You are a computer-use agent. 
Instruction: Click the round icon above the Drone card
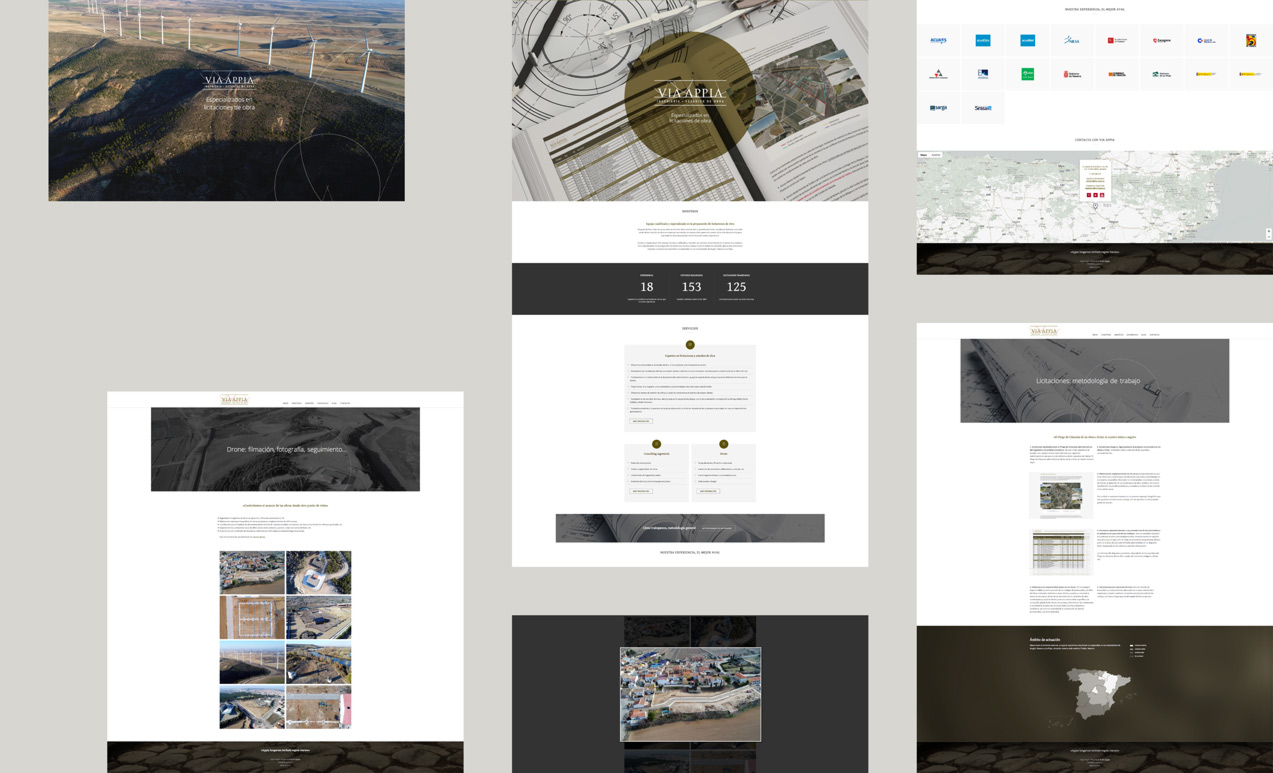click(723, 444)
